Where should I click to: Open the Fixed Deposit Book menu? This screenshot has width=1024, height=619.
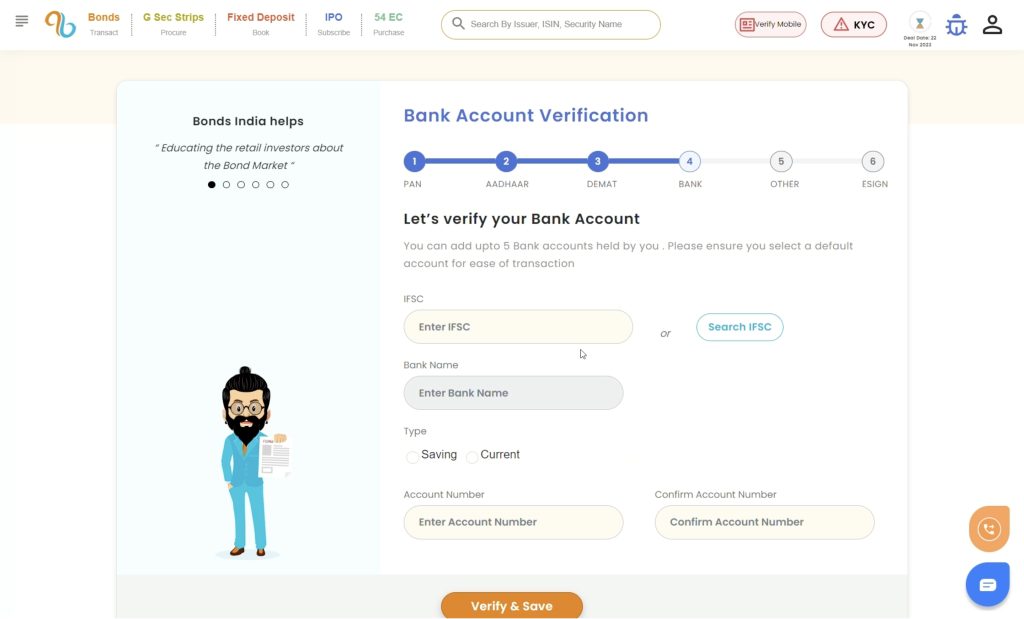click(260, 24)
